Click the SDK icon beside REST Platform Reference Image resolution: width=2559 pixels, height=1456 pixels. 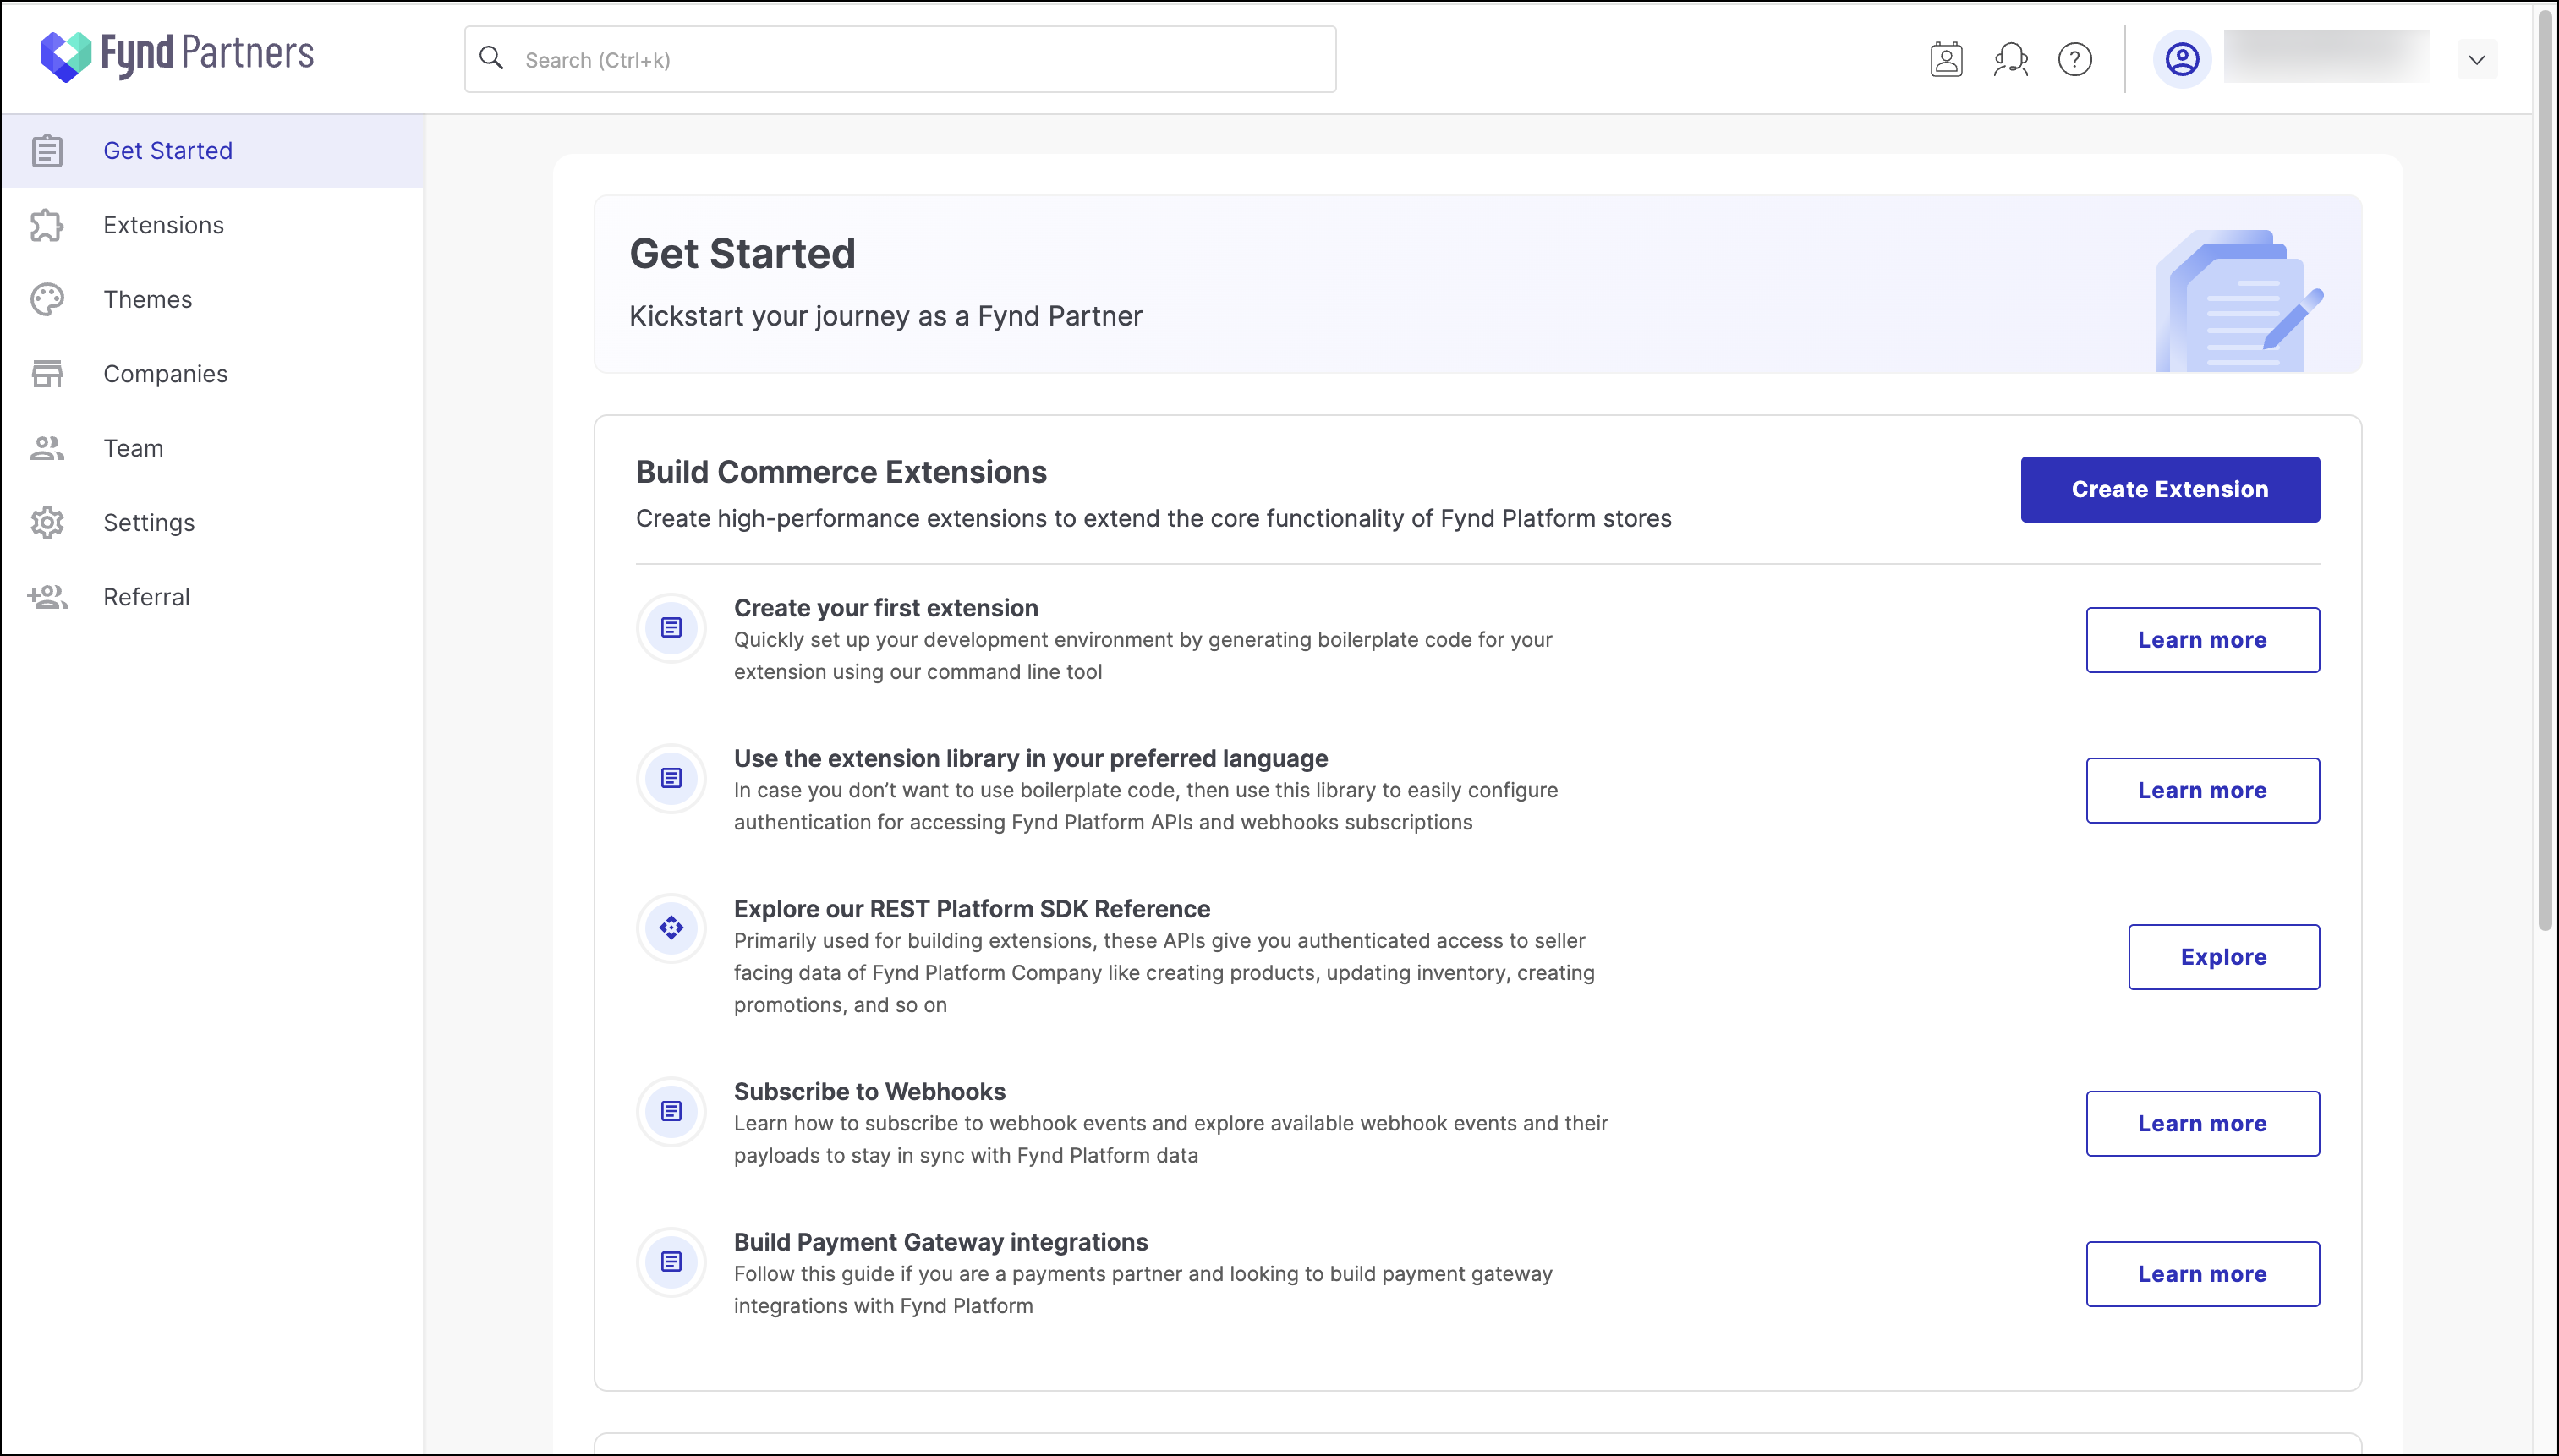671,928
